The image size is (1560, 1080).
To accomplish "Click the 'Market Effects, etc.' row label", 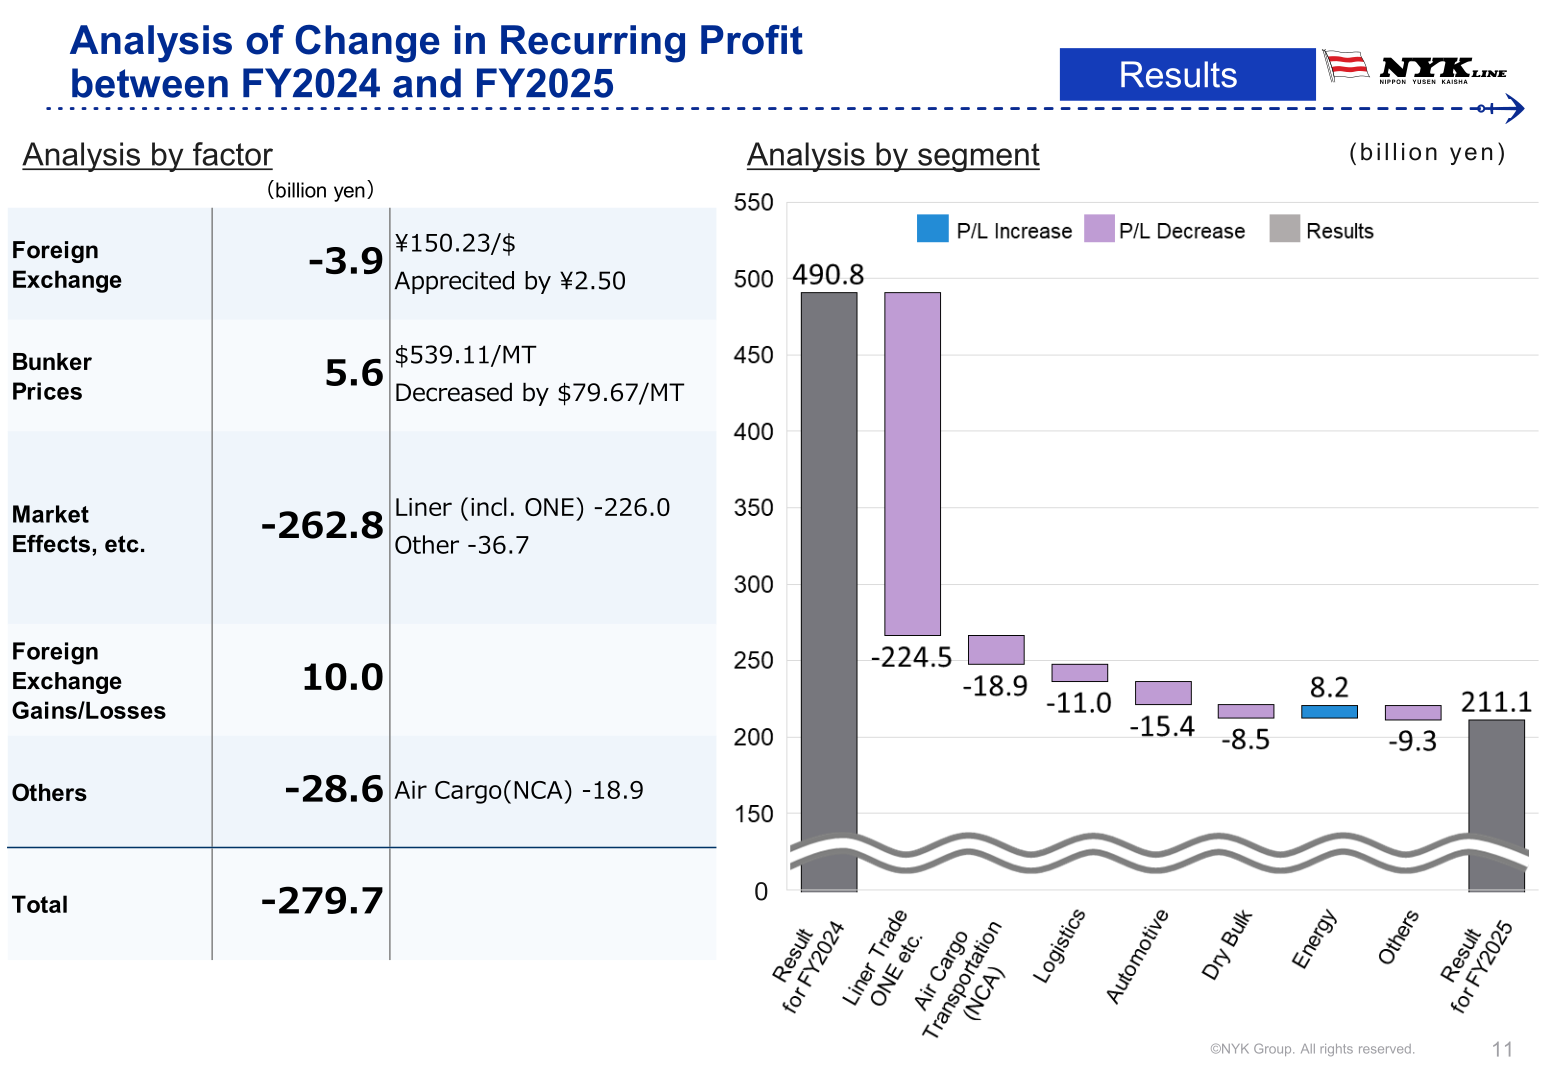I will point(78,529).
